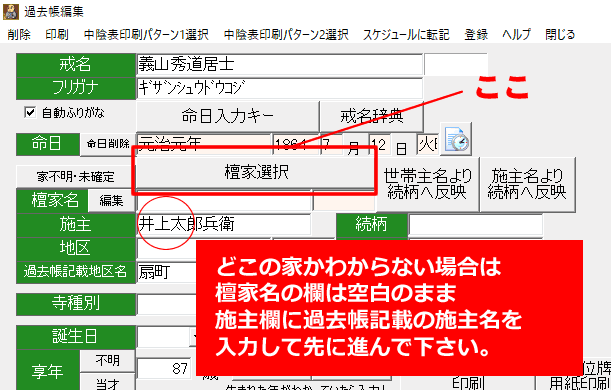Click the app icon in title bar
Viewport: 611px width, 390px height.
11,12
